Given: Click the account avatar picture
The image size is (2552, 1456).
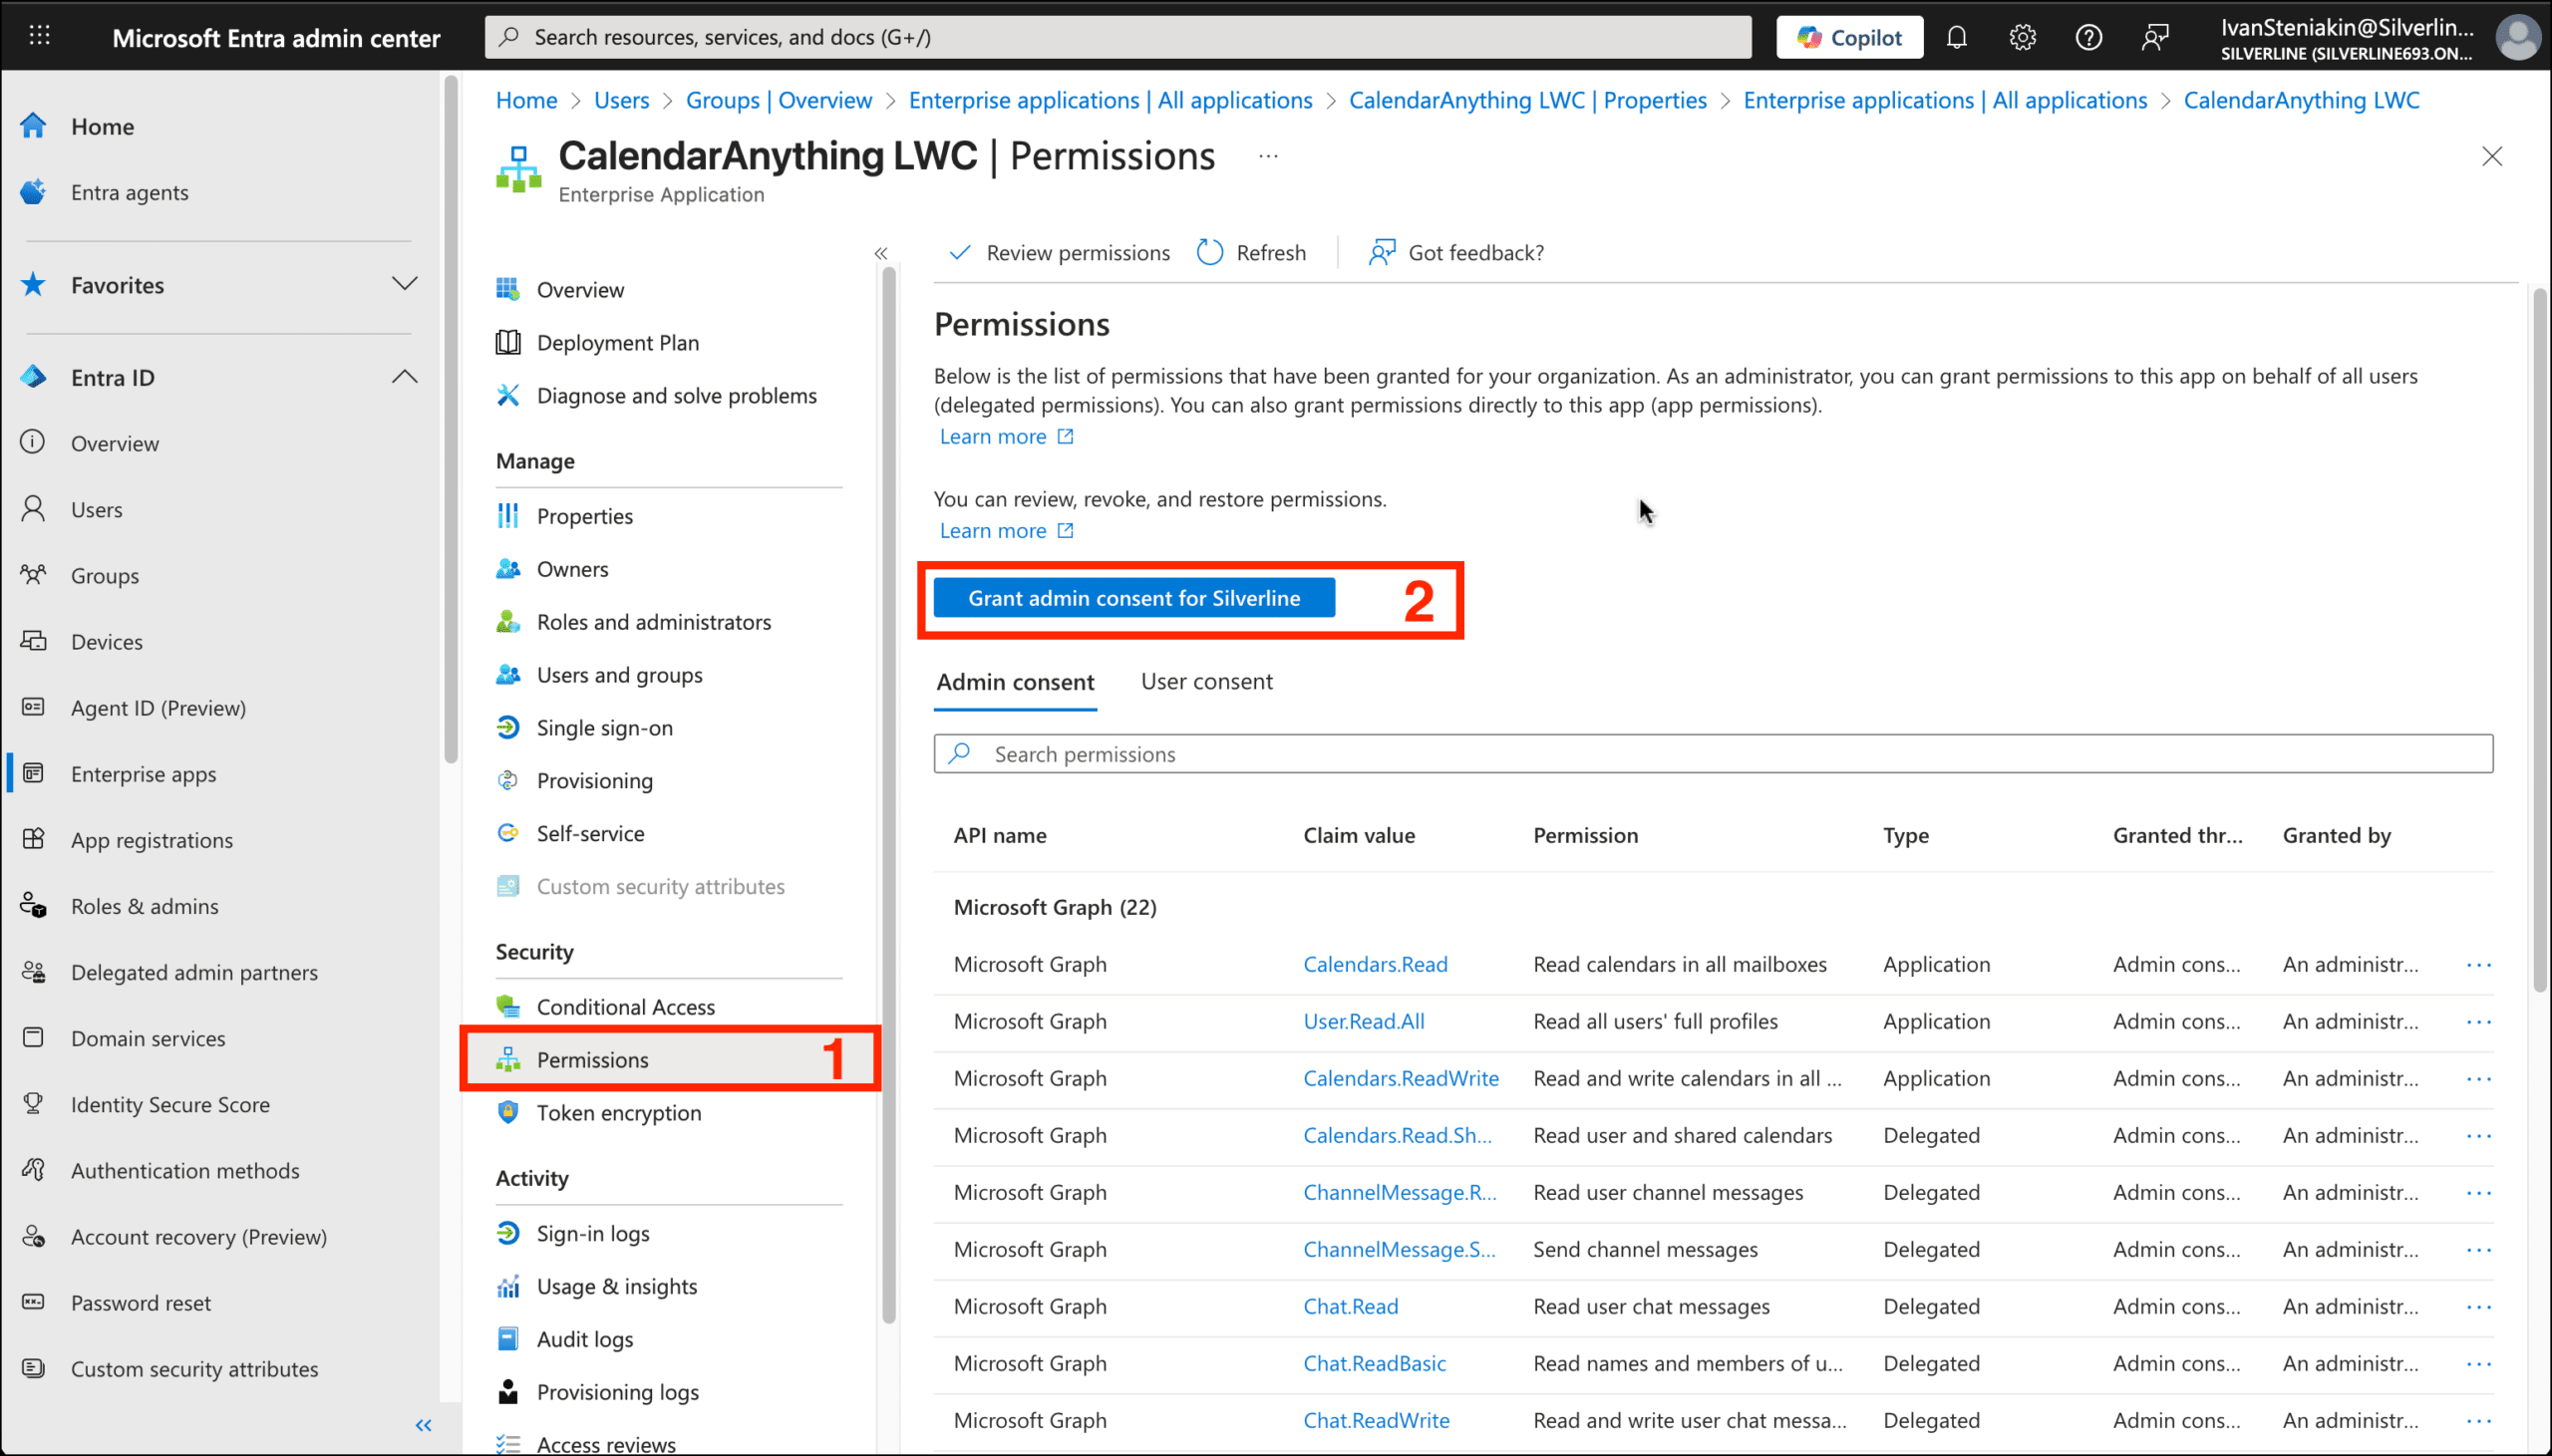Looking at the screenshot, I should 2517,38.
